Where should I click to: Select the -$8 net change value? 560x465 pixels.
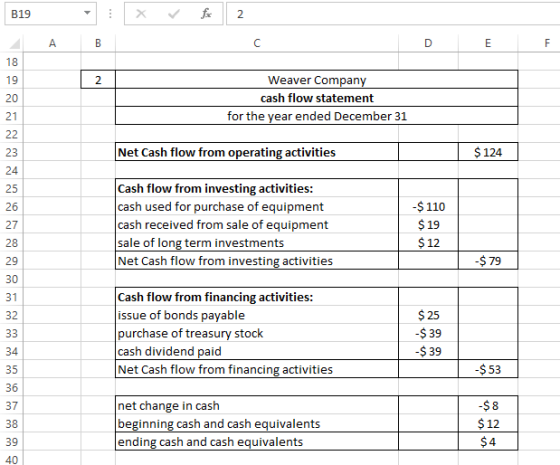(x=488, y=405)
